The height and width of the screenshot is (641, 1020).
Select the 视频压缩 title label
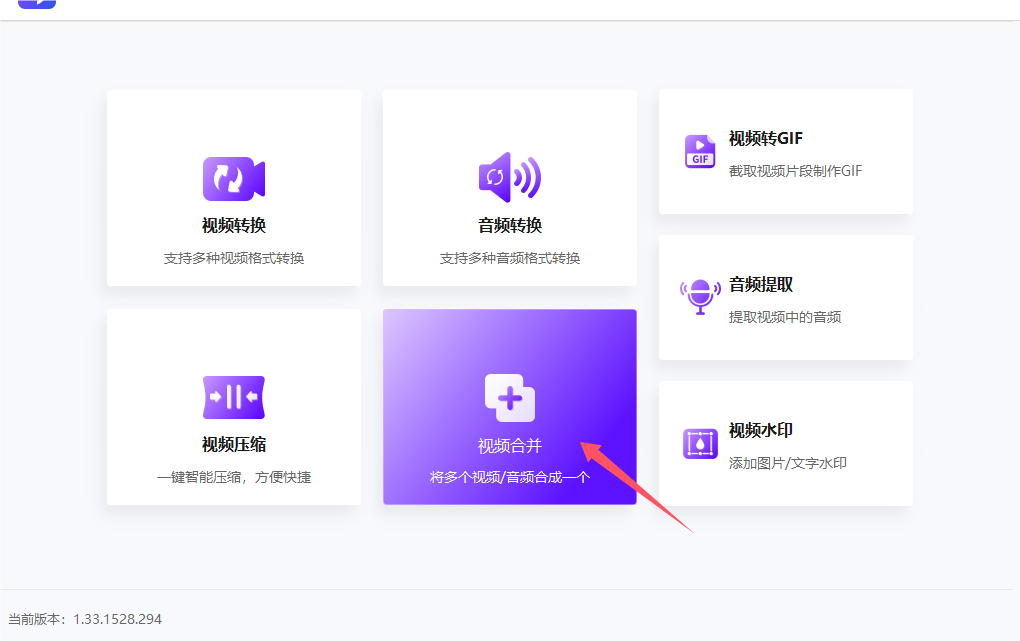point(234,444)
